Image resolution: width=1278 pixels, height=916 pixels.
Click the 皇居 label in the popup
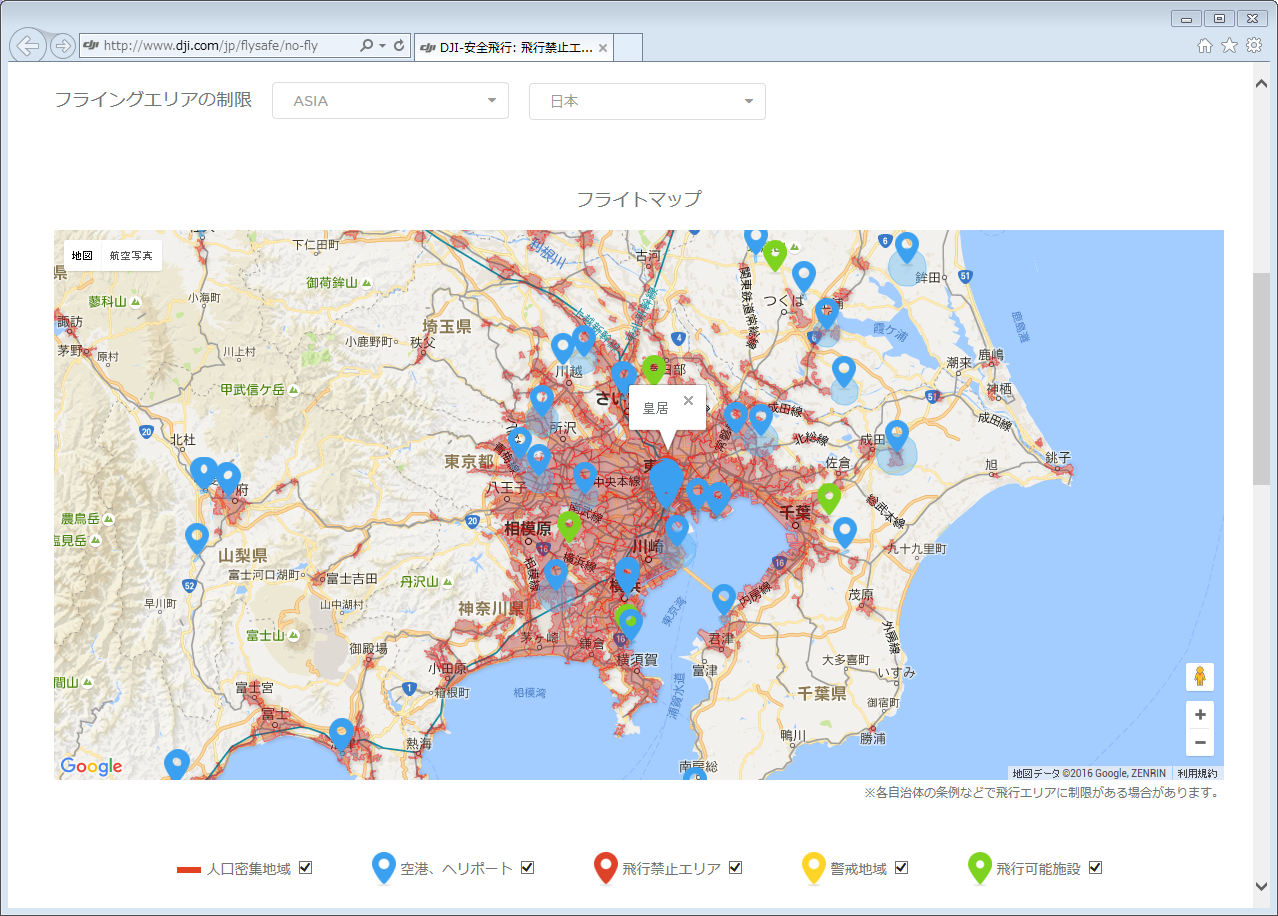coord(655,408)
